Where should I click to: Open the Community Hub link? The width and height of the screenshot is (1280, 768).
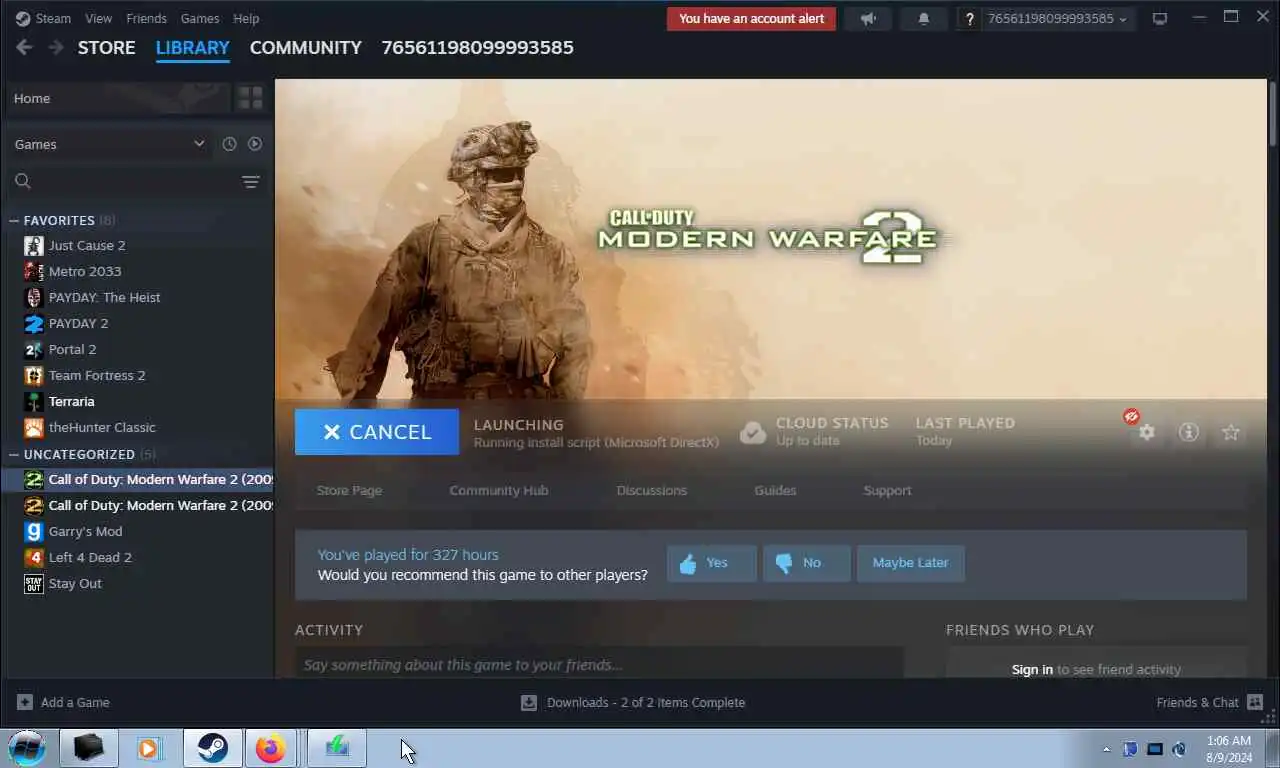coord(498,490)
